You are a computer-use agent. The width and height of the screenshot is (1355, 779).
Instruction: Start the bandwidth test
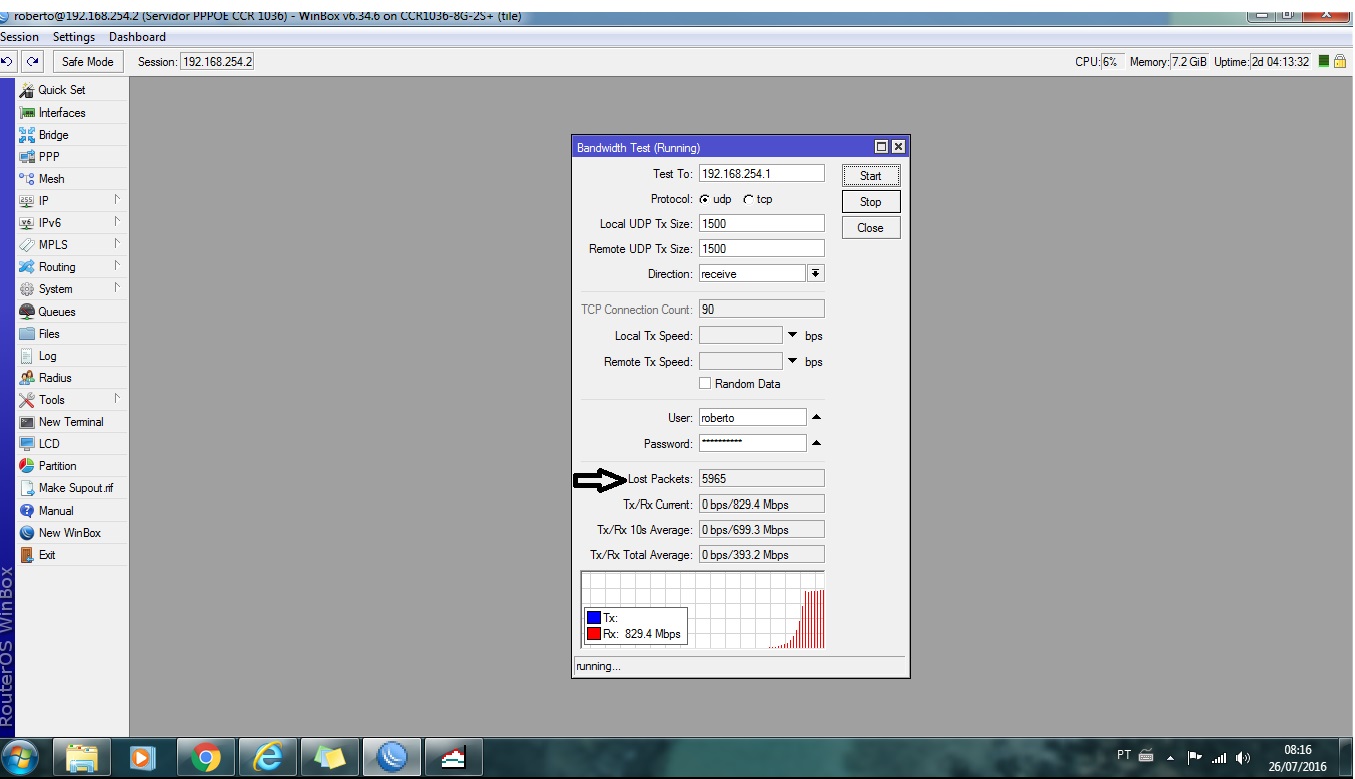(x=871, y=176)
